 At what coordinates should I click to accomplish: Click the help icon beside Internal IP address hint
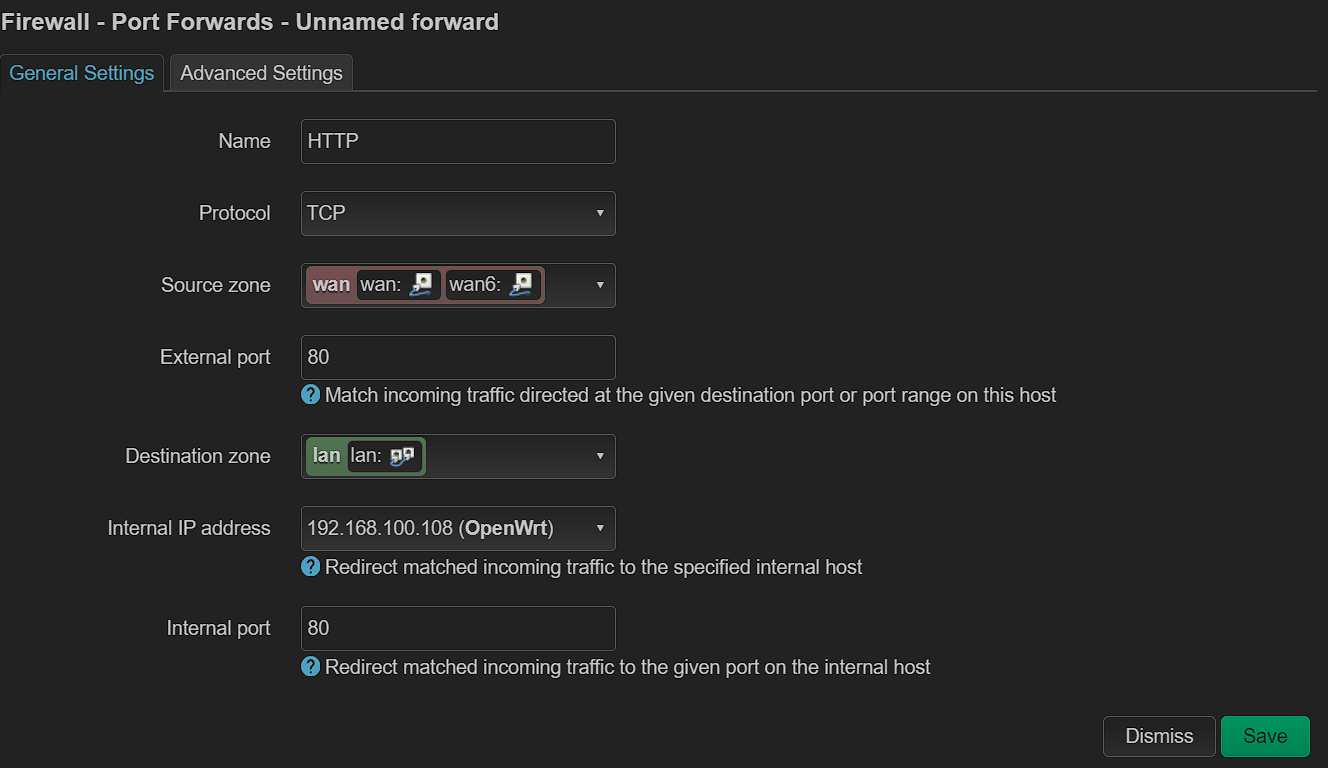[310, 567]
